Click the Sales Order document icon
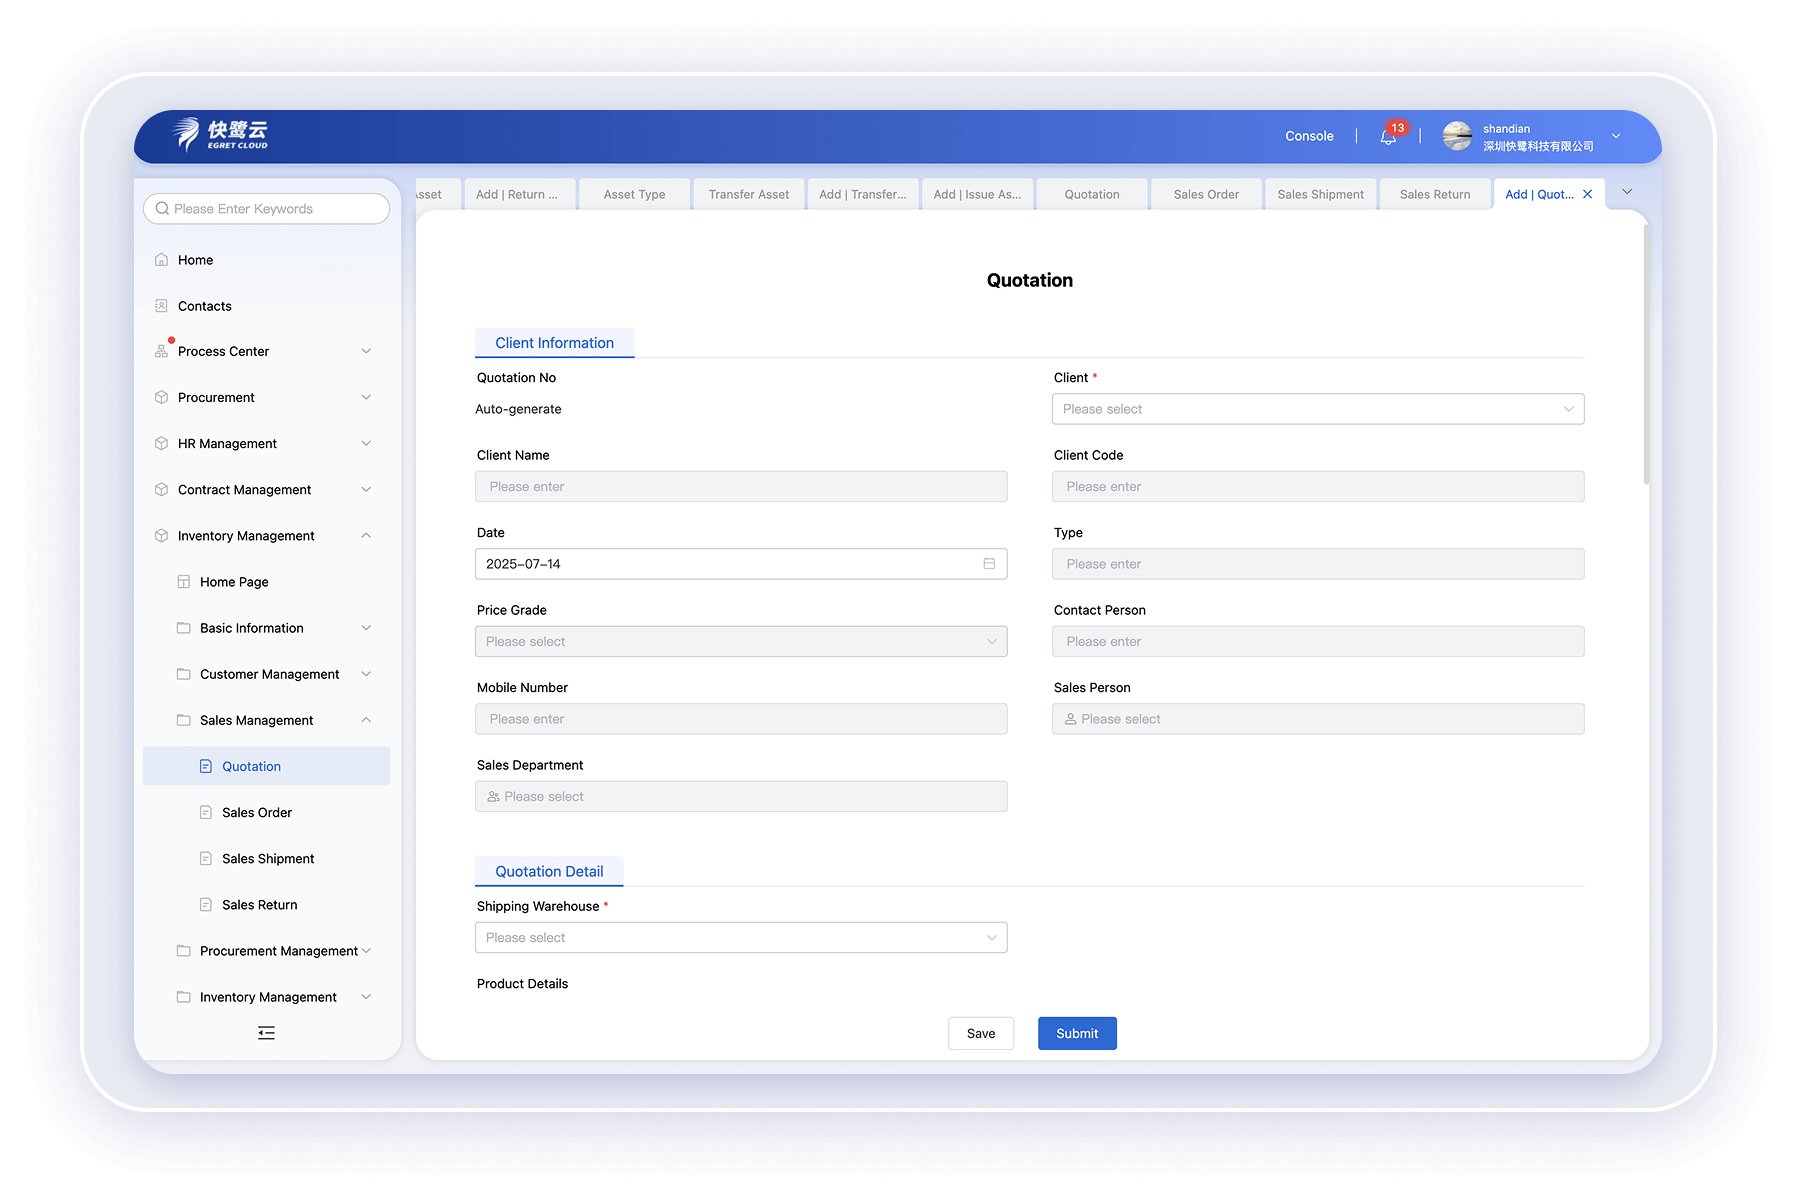The width and height of the screenshot is (1797, 1200). pos(206,813)
